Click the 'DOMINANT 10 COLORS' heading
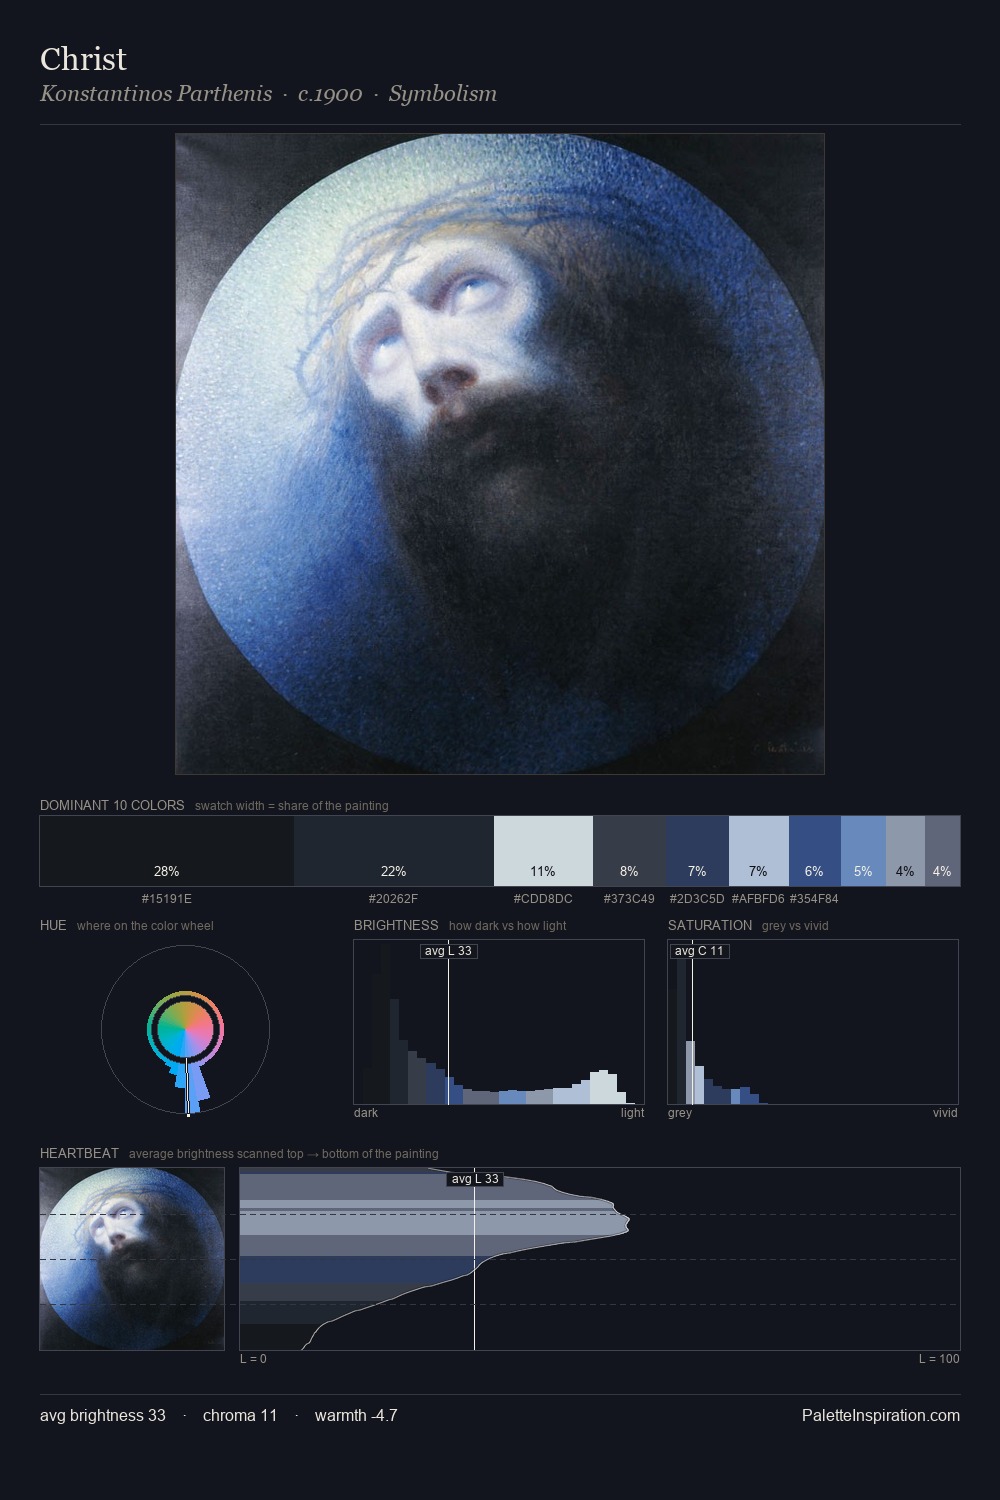Viewport: 1000px width, 1500px height. point(112,805)
